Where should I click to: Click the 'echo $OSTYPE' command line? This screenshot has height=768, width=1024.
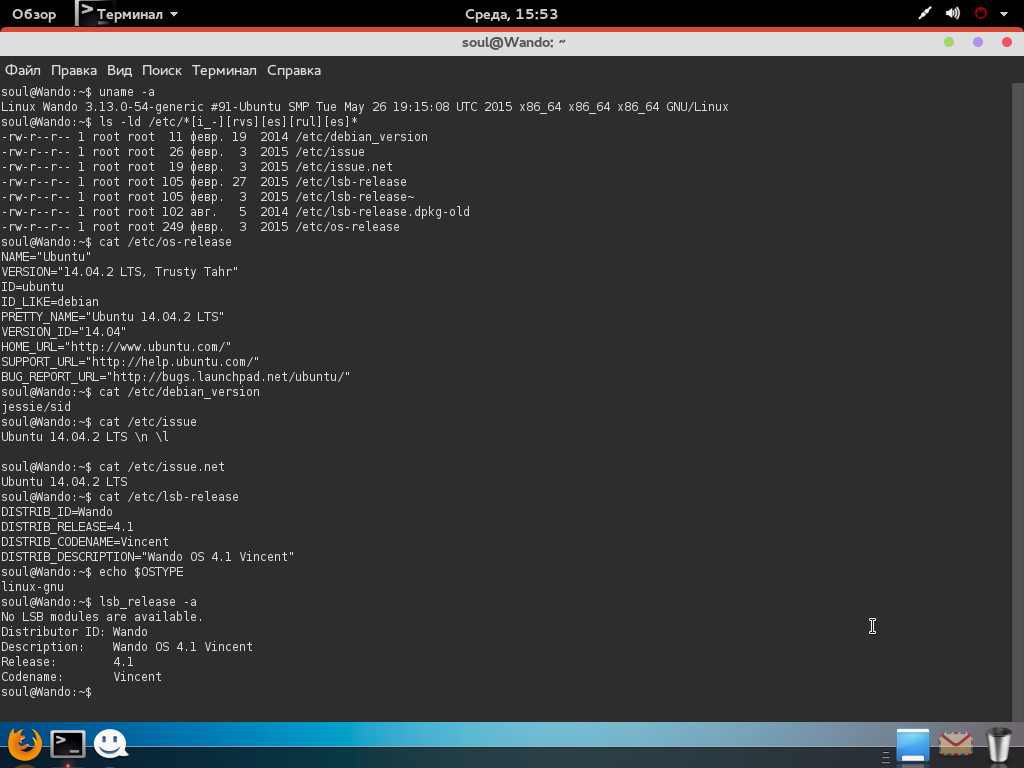point(92,573)
